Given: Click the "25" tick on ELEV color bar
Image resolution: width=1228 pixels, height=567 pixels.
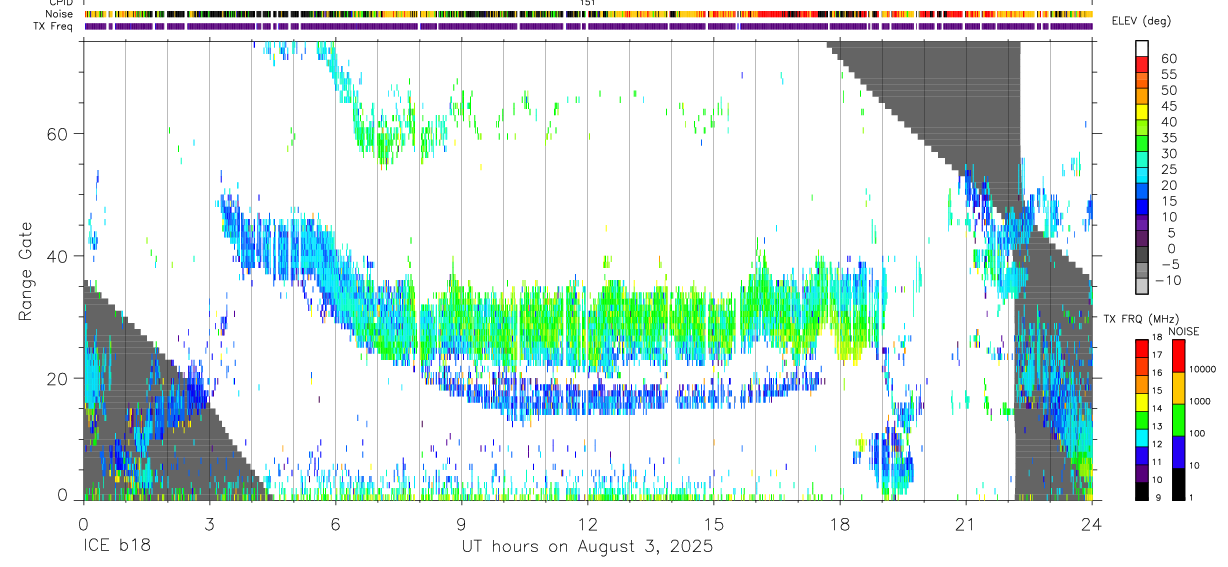Looking at the screenshot, I should (x=1168, y=169).
